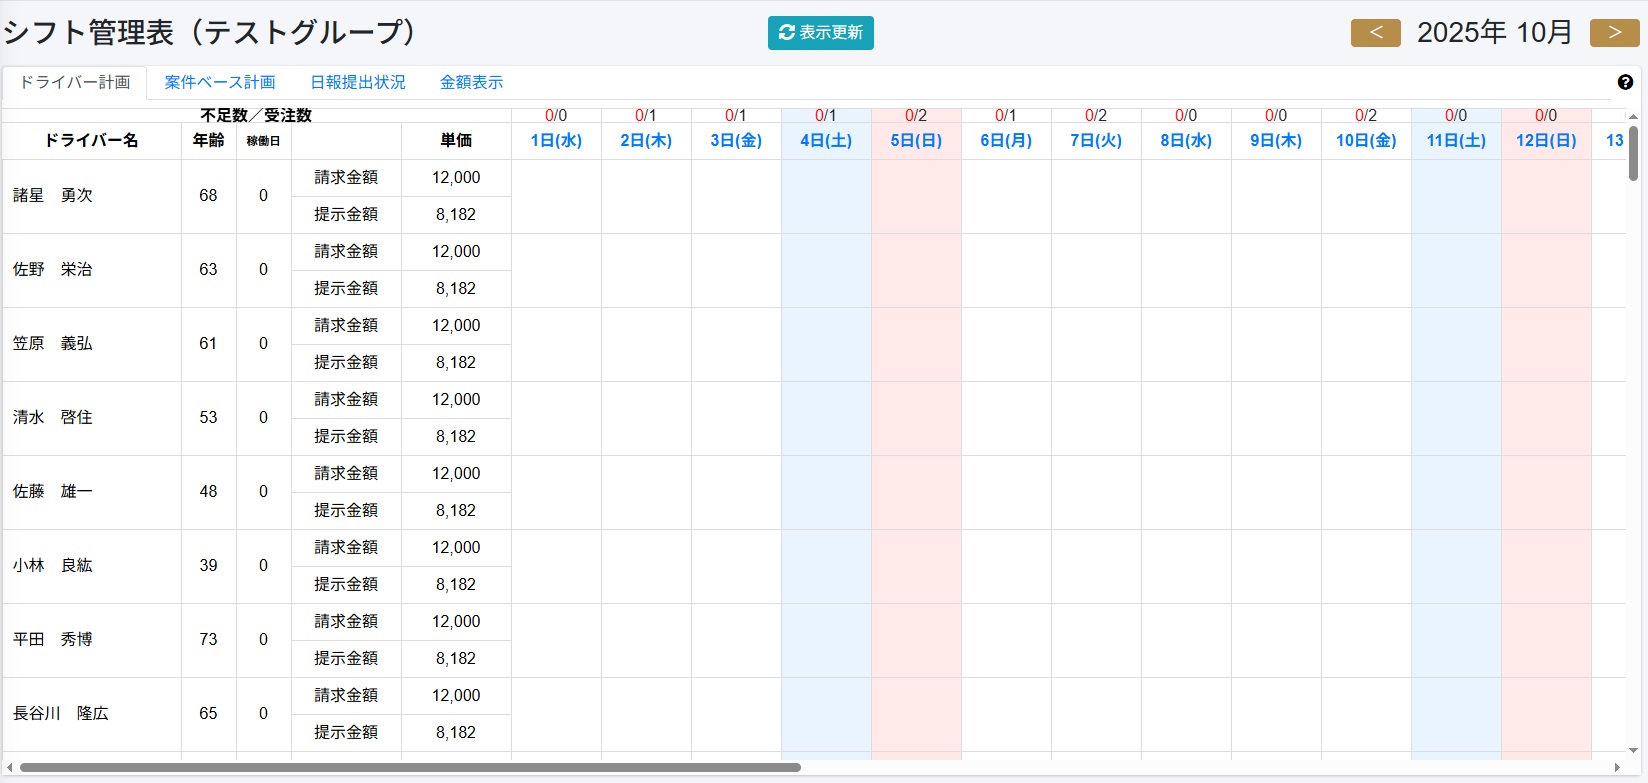This screenshot has height=783, width=1648.
Task: Open the 日報提出状況 tab
Action: point(358,82)
